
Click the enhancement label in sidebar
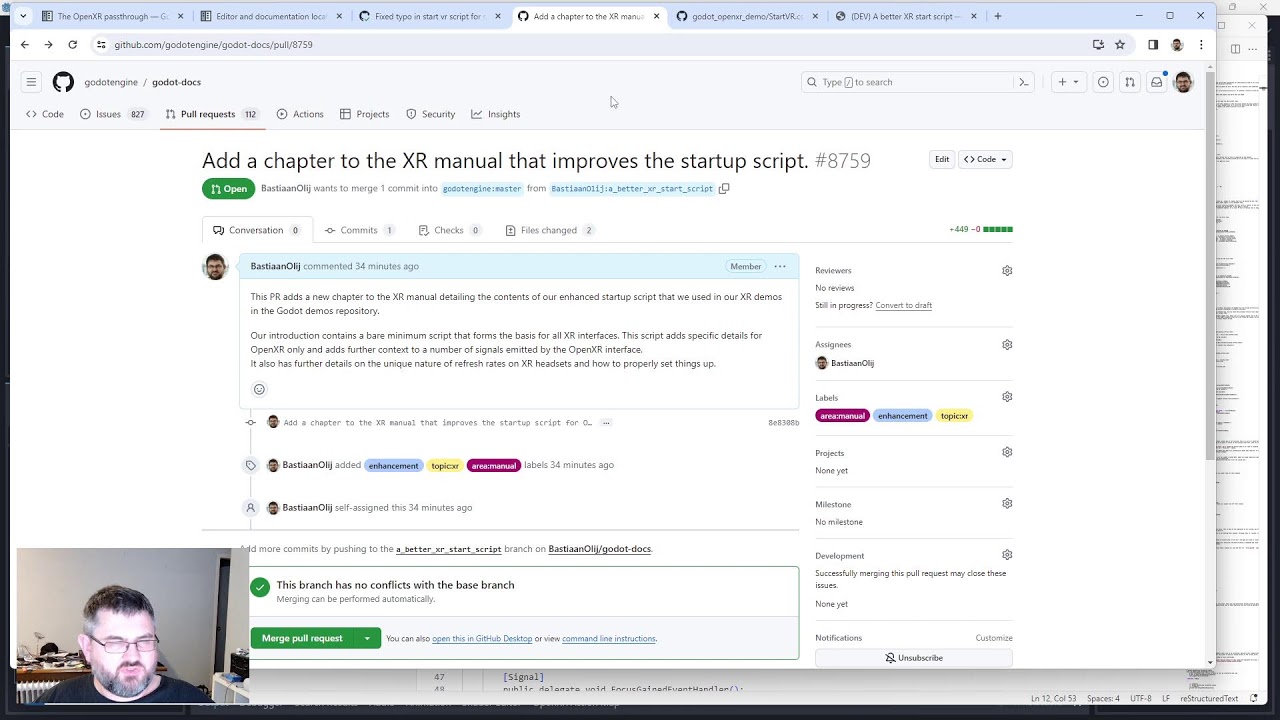click(x=903, y=416)
